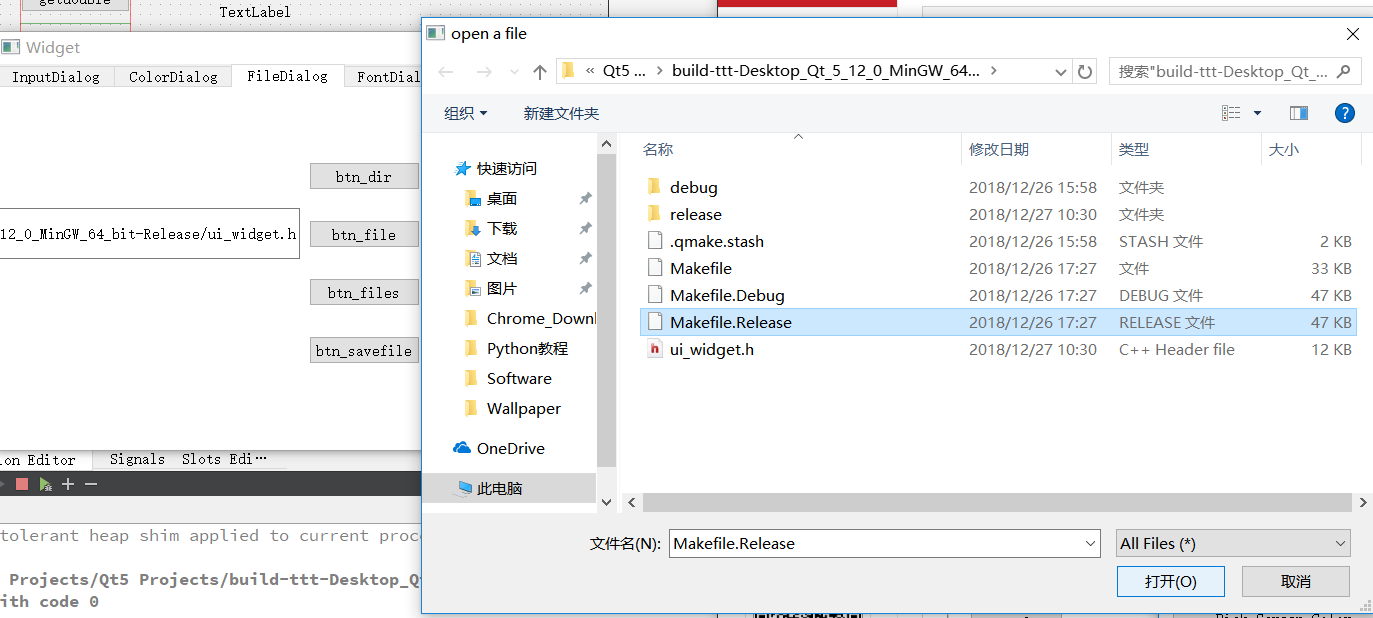Viewport: 1373px width, 618px height.
Task: Click the plus icon to add an action
Action: tap(68, 483)
